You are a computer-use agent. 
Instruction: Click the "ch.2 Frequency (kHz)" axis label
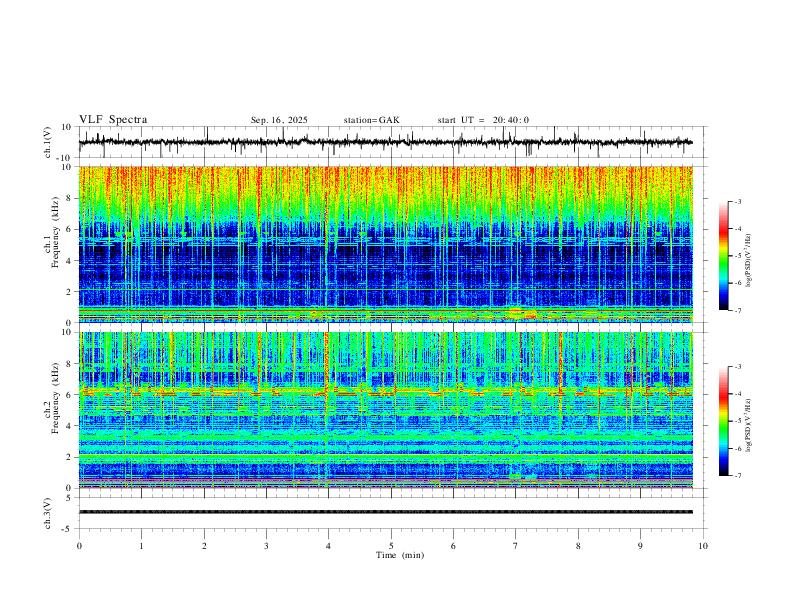[51, 398]
